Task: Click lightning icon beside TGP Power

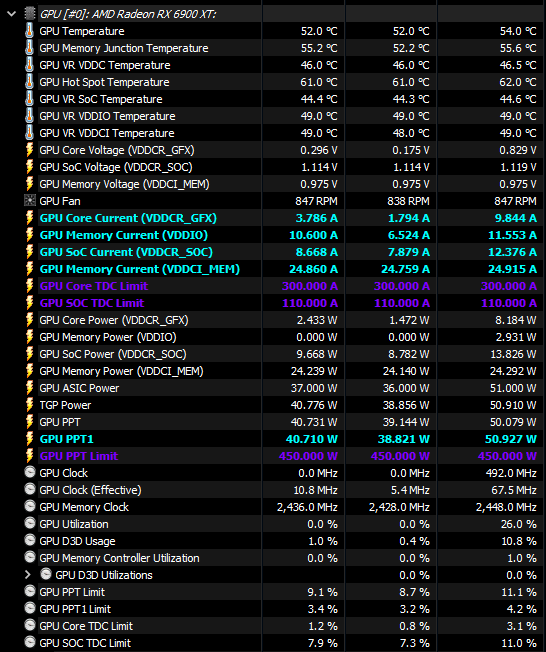Action: pyautogui.click(x=30, y=405)
